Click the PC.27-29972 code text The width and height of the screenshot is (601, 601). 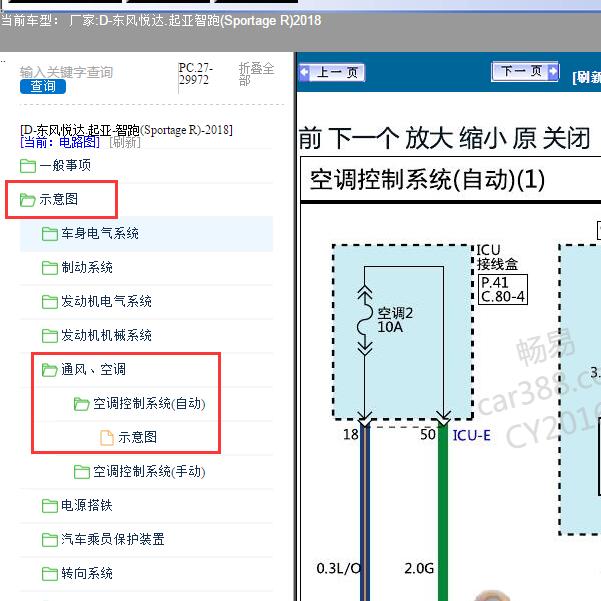click(x=195, y=74)
